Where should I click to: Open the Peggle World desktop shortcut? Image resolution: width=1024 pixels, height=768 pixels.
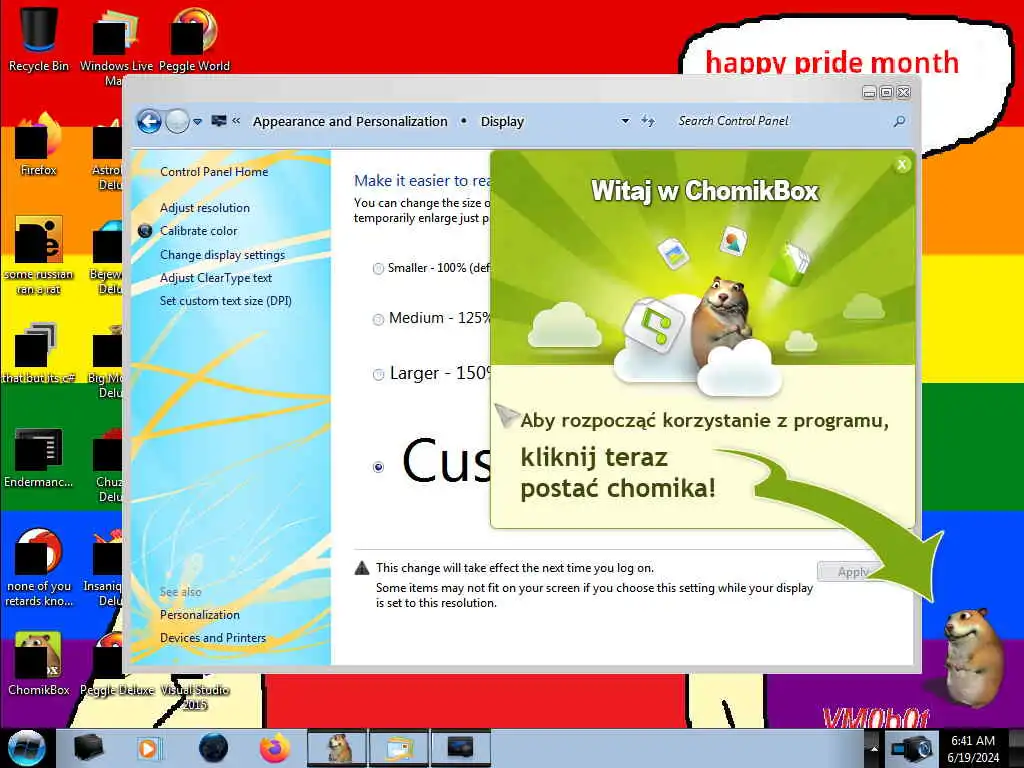coord(194,39)
